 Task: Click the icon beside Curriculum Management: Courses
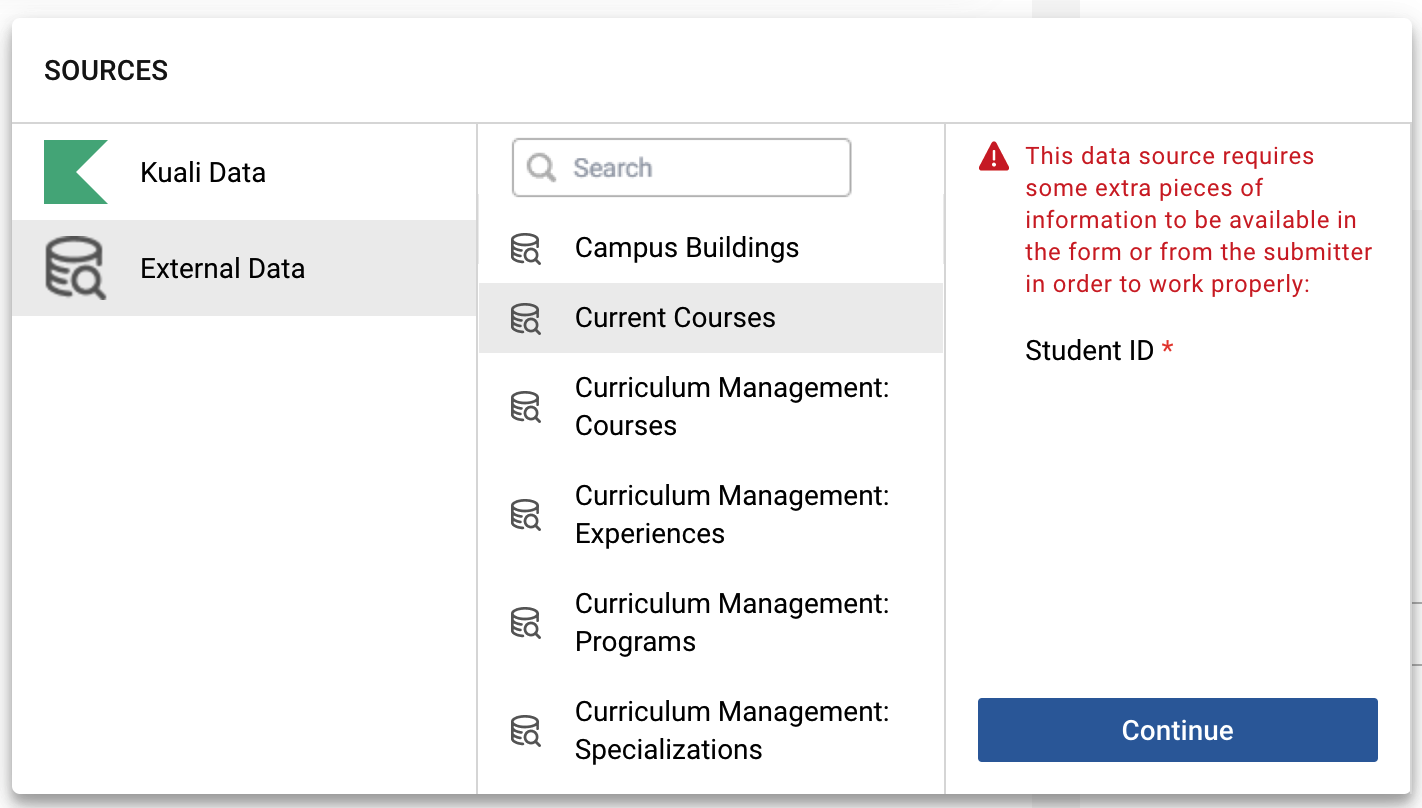click(525, 407)
